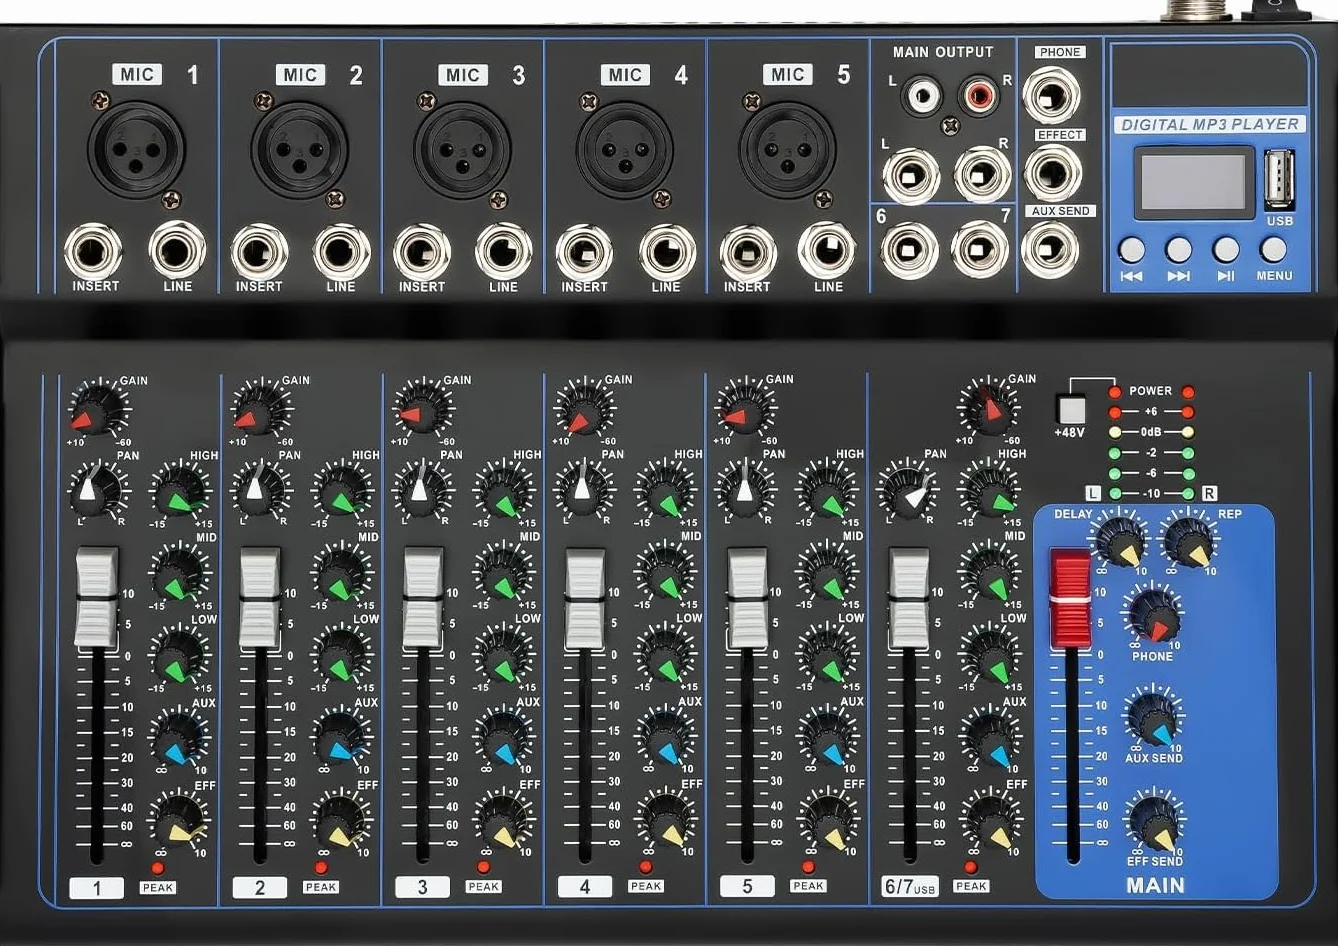Click the MIC 1 XLR input
The image size is (1338, 946).
pos(137,149)
